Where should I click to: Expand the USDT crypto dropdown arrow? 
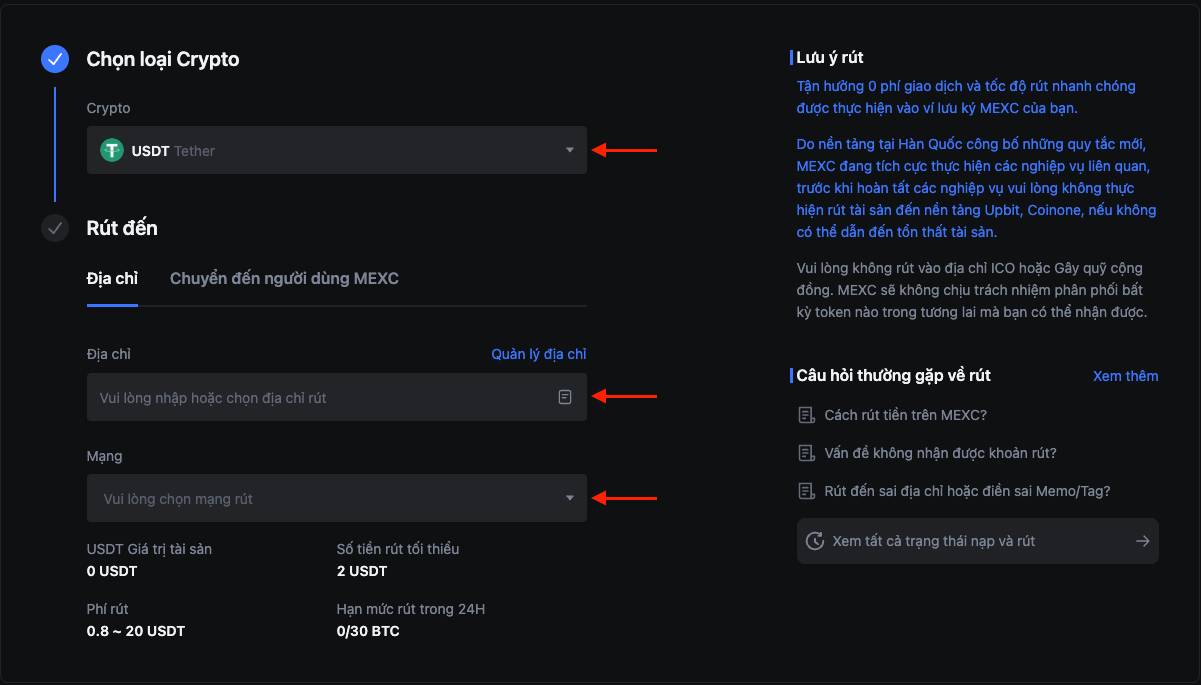click(569, 150)
